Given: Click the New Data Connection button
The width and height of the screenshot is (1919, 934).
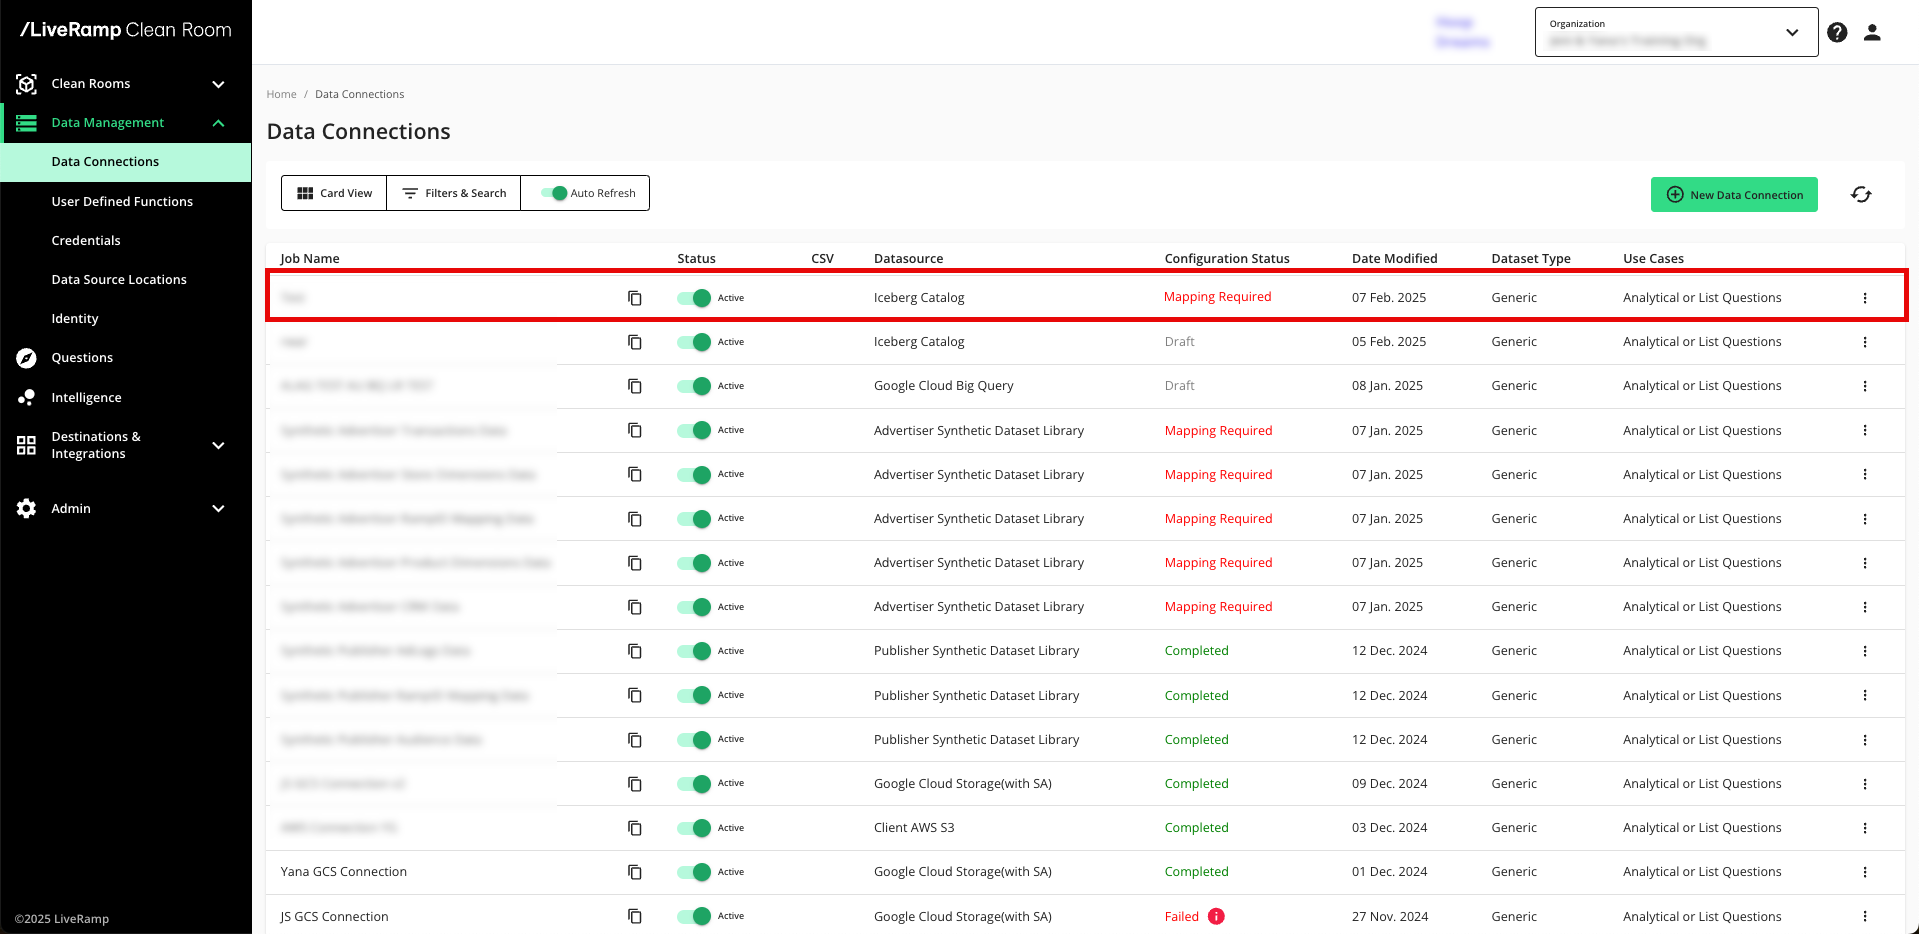Looking at the screenshot, I should pyautogui.click(x=1733, y=195).
